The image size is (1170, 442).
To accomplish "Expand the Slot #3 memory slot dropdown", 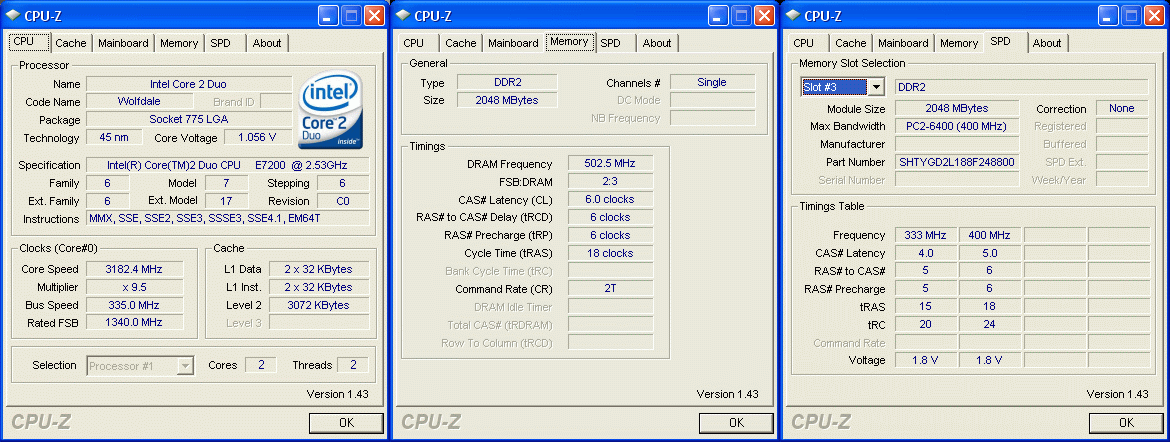I will pyautogui.click(x=876, y=87).
